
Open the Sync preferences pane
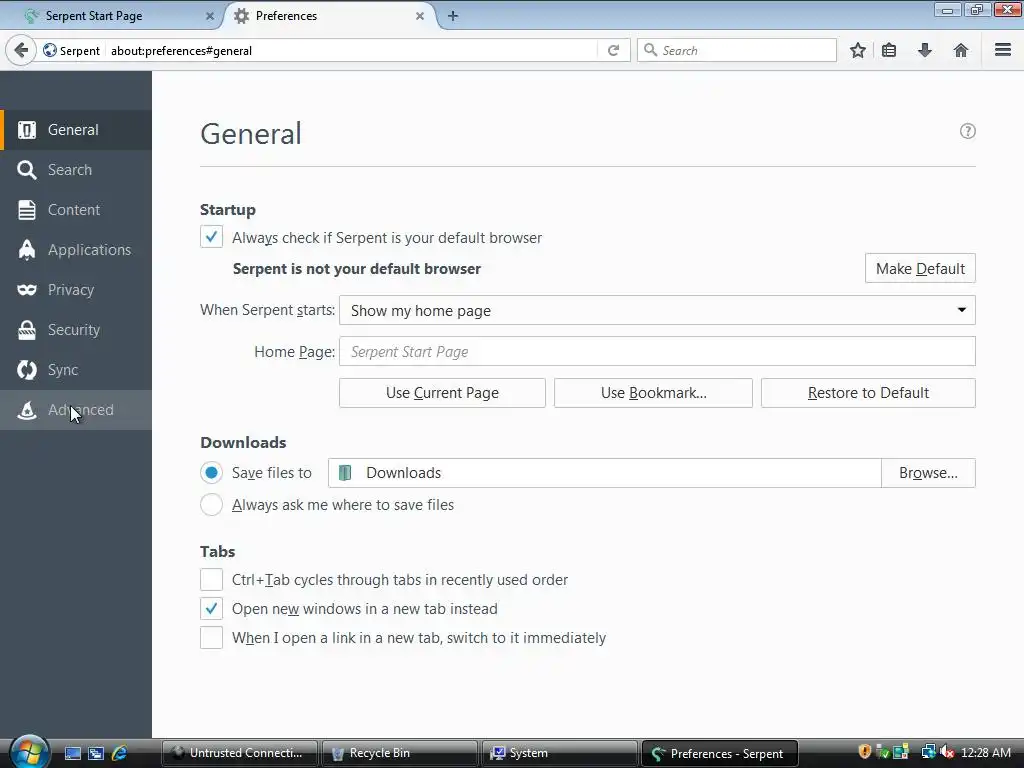pyautogui.click(x=76, y=370)
